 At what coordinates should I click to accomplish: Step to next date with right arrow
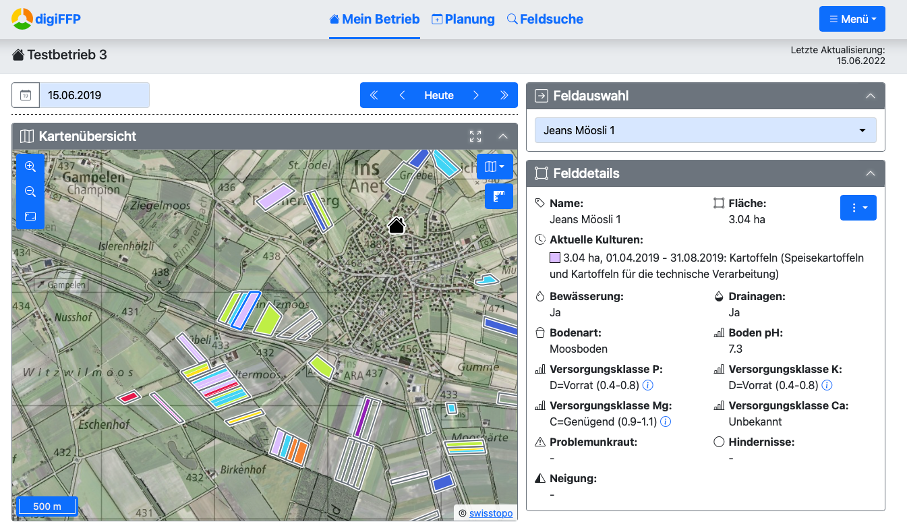[x=476, y=96]
